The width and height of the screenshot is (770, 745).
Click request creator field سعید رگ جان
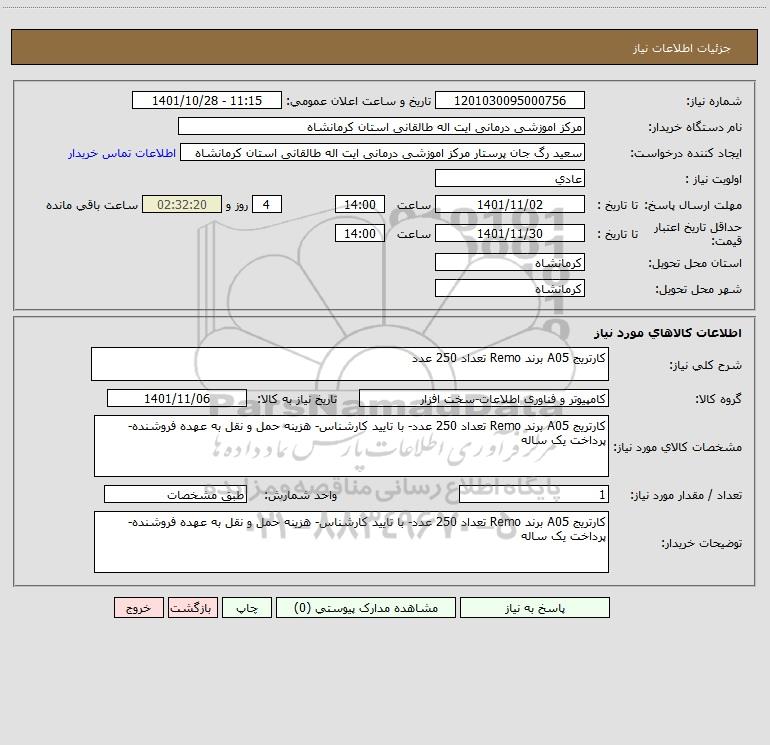click(383, 152)
